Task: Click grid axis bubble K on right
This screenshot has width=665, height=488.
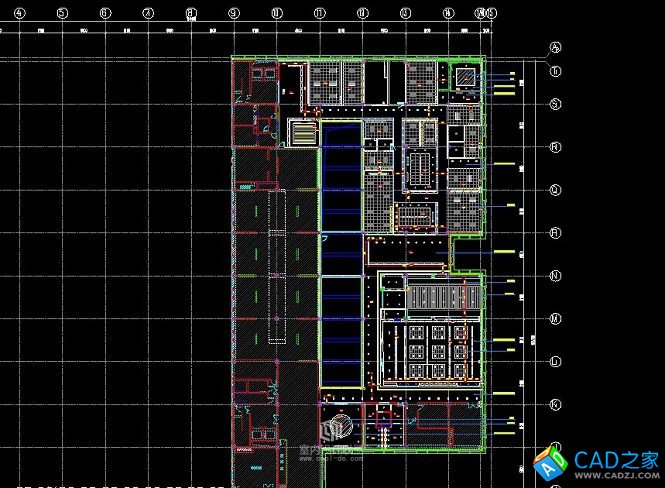Action: (555, 404)
